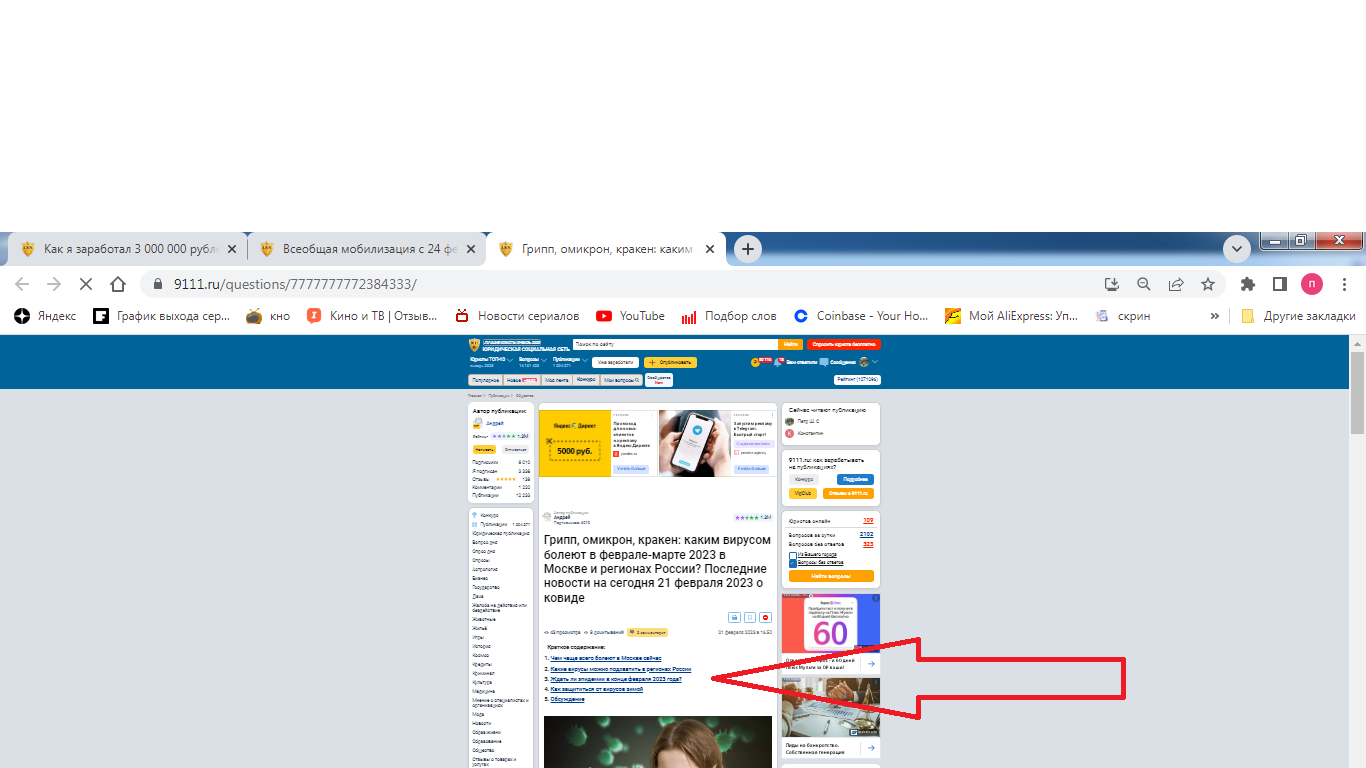Click the orange 'Опубликовать' button

pyautogui.click(x=670, y=362)
